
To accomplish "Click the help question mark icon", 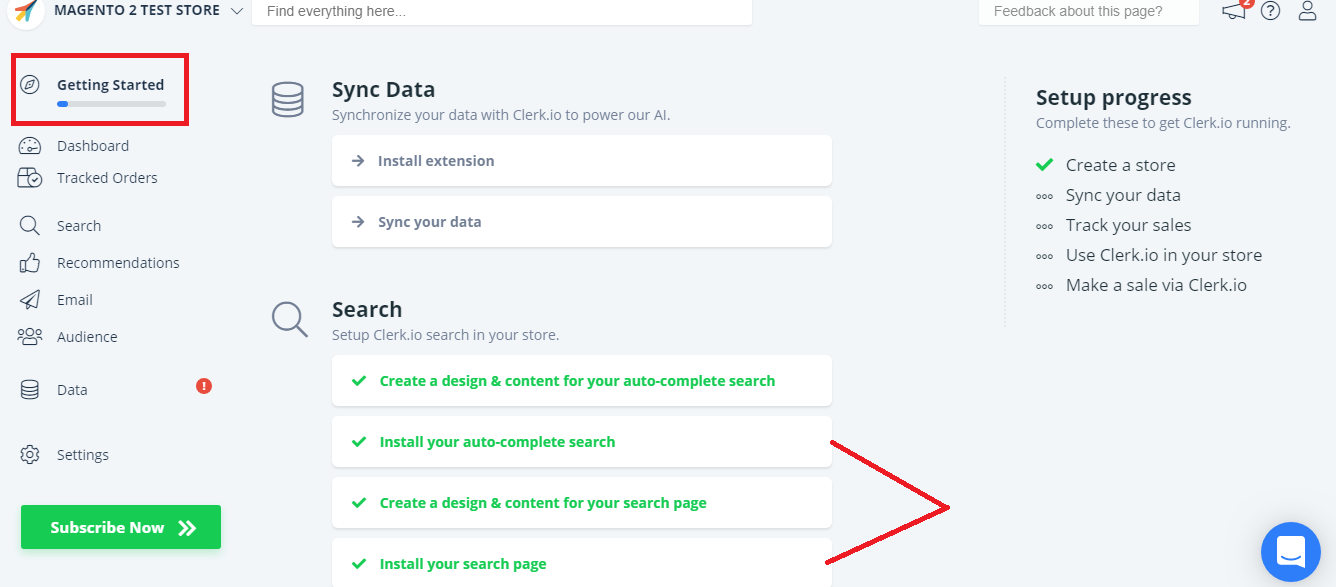I will [x=1270, y=11].
